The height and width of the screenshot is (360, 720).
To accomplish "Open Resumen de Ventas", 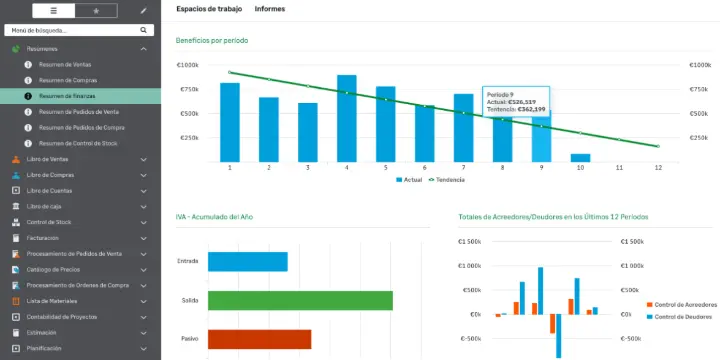I will click(65, 65).
